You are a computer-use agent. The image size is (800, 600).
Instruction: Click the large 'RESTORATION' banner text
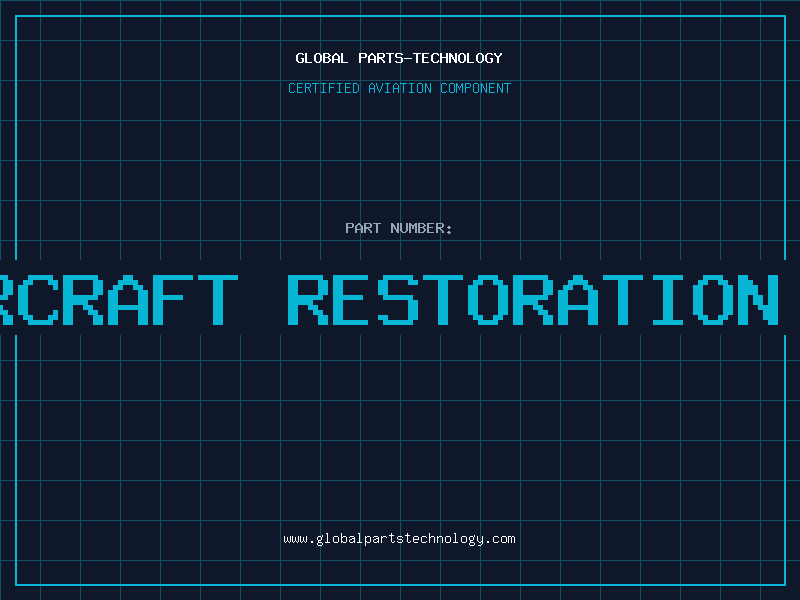(x=533, y=300)
